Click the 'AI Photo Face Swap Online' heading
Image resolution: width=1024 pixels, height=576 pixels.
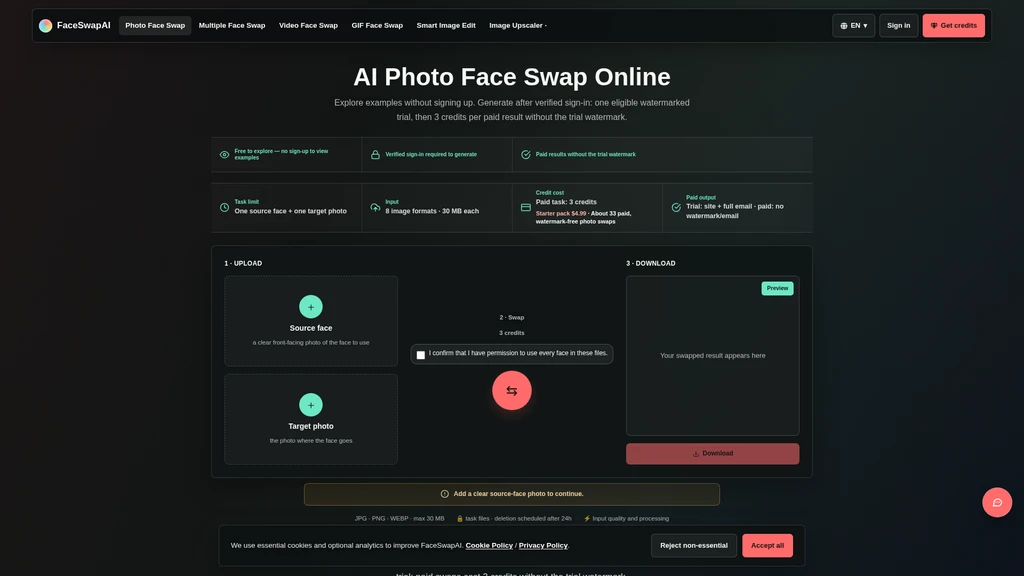512,77
